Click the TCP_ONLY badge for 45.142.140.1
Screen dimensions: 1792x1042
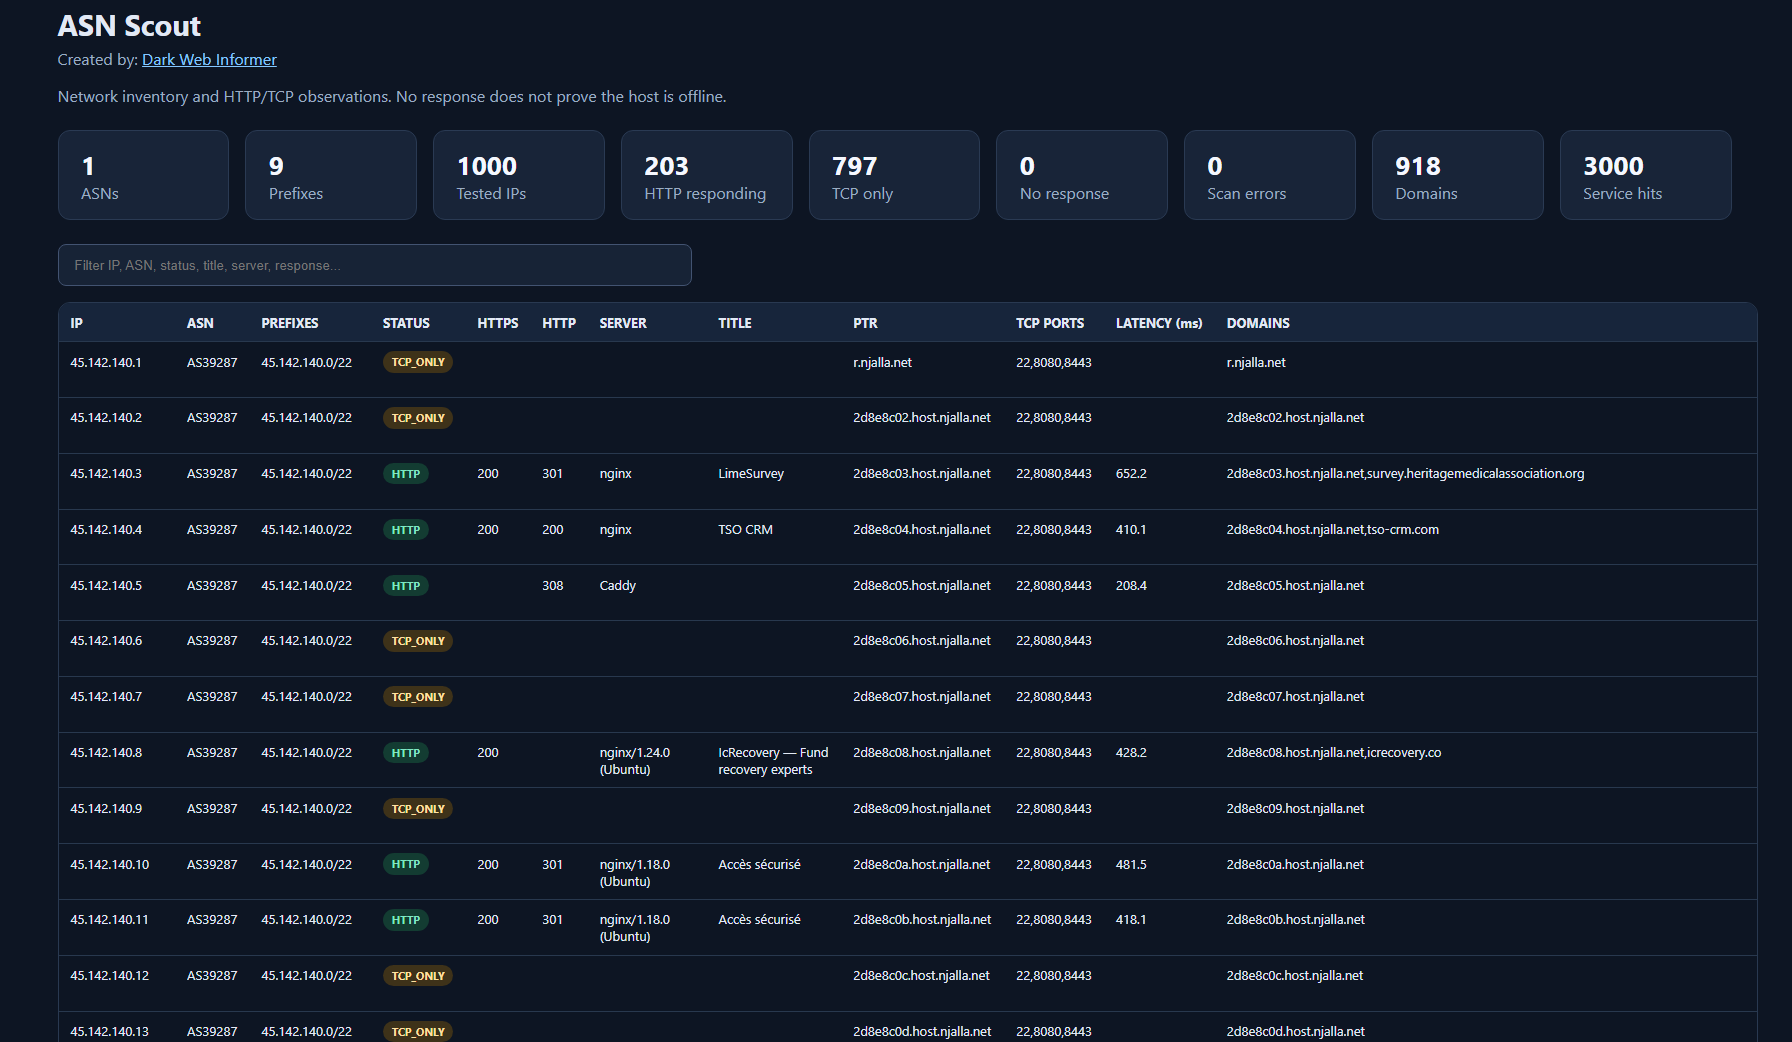pyautogui.click(x=418, y=362)
